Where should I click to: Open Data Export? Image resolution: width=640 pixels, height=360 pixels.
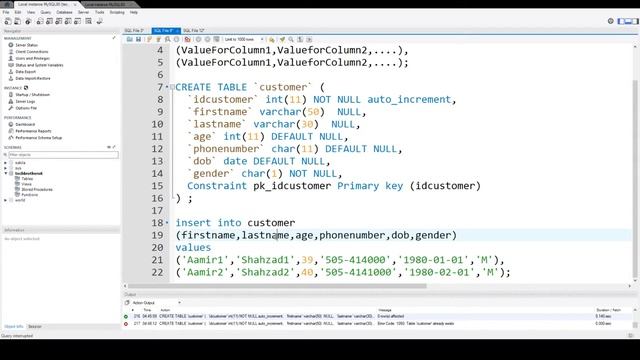26,71
